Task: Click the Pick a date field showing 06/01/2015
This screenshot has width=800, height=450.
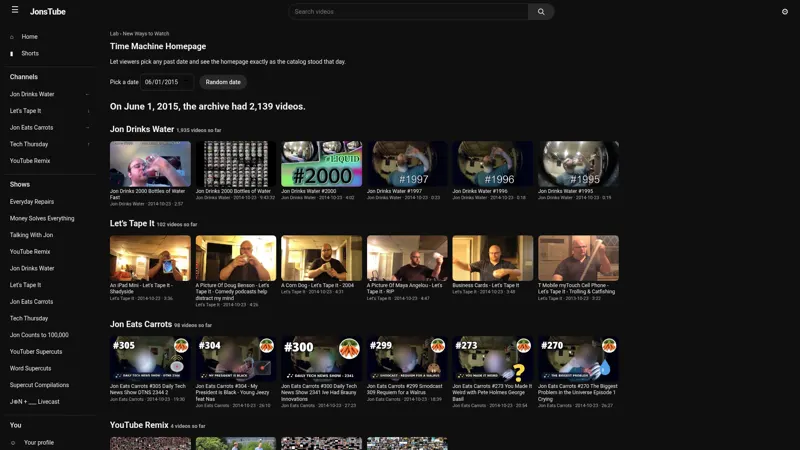Action: pos(167,82)
